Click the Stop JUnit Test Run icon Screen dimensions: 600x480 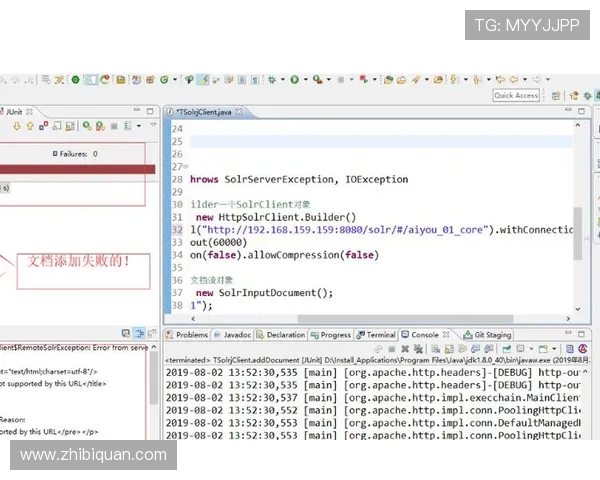113,126
